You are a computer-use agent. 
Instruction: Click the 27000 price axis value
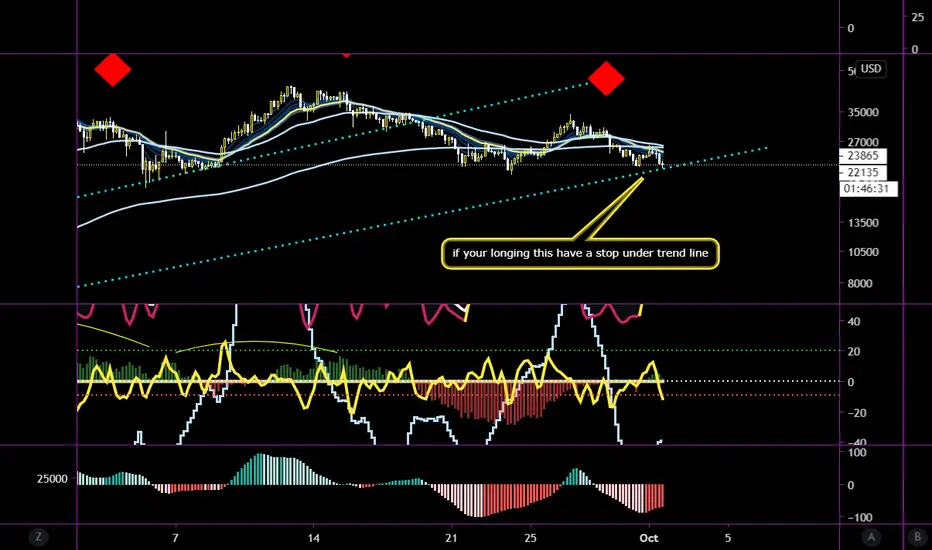point(863,142)
